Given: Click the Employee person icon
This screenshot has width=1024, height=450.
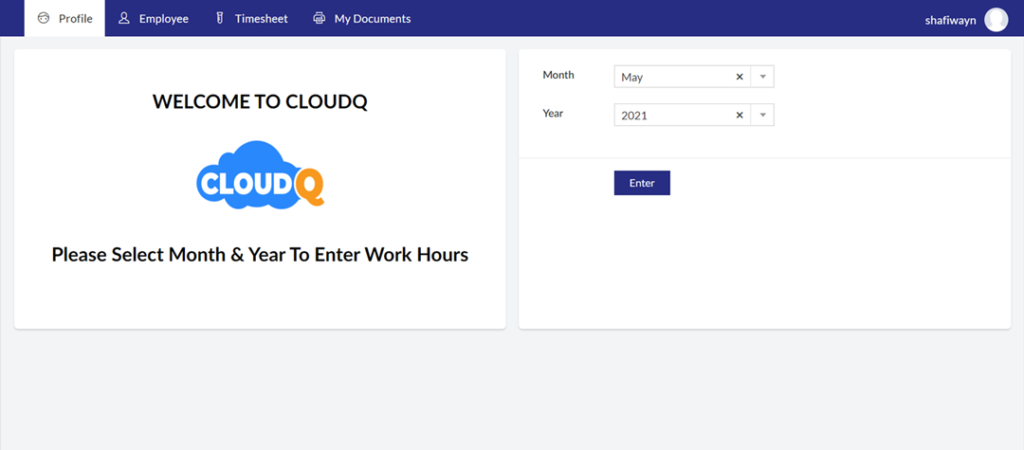Looking at the screenshot, I should point(124,18).
